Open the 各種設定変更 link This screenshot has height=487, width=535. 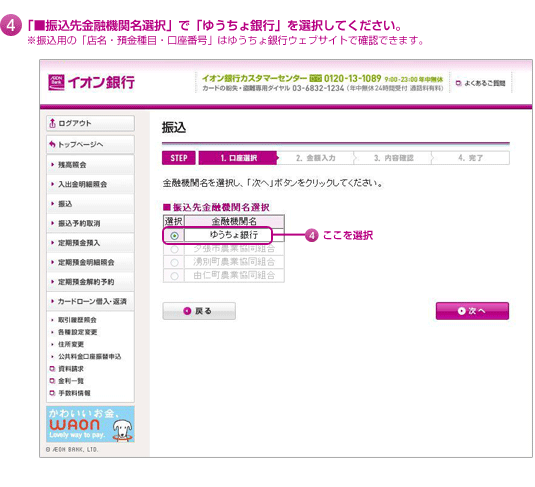[x=77, y=332]
